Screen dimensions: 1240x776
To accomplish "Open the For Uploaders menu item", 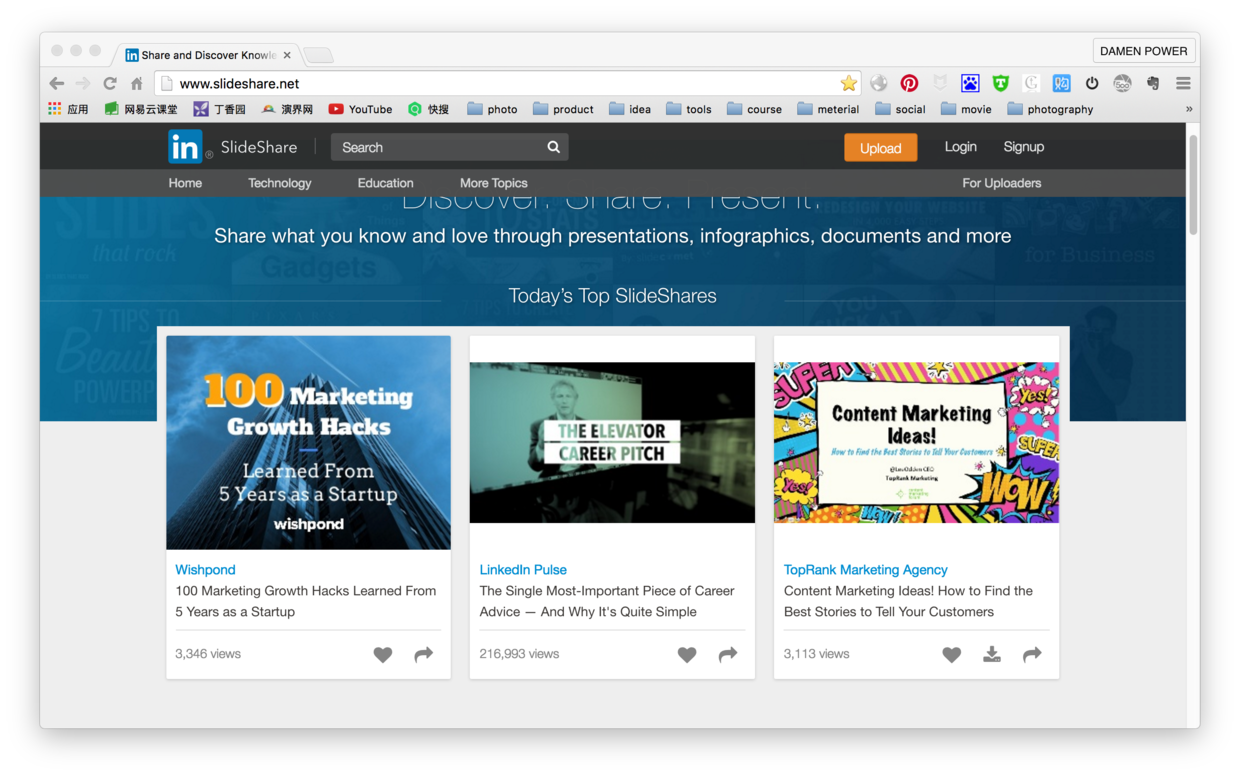I will point(1002,183).
